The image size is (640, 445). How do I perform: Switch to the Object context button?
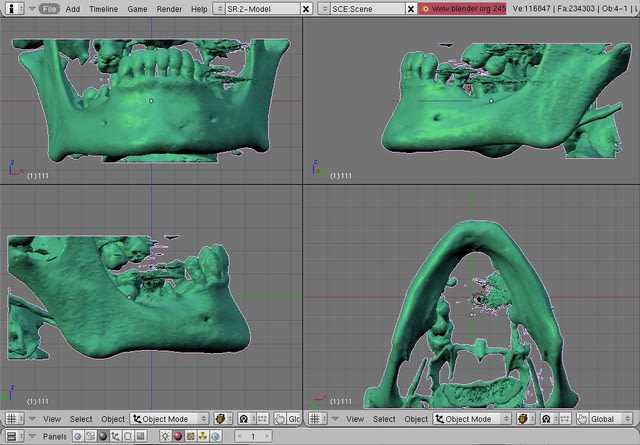click(115, 436)
